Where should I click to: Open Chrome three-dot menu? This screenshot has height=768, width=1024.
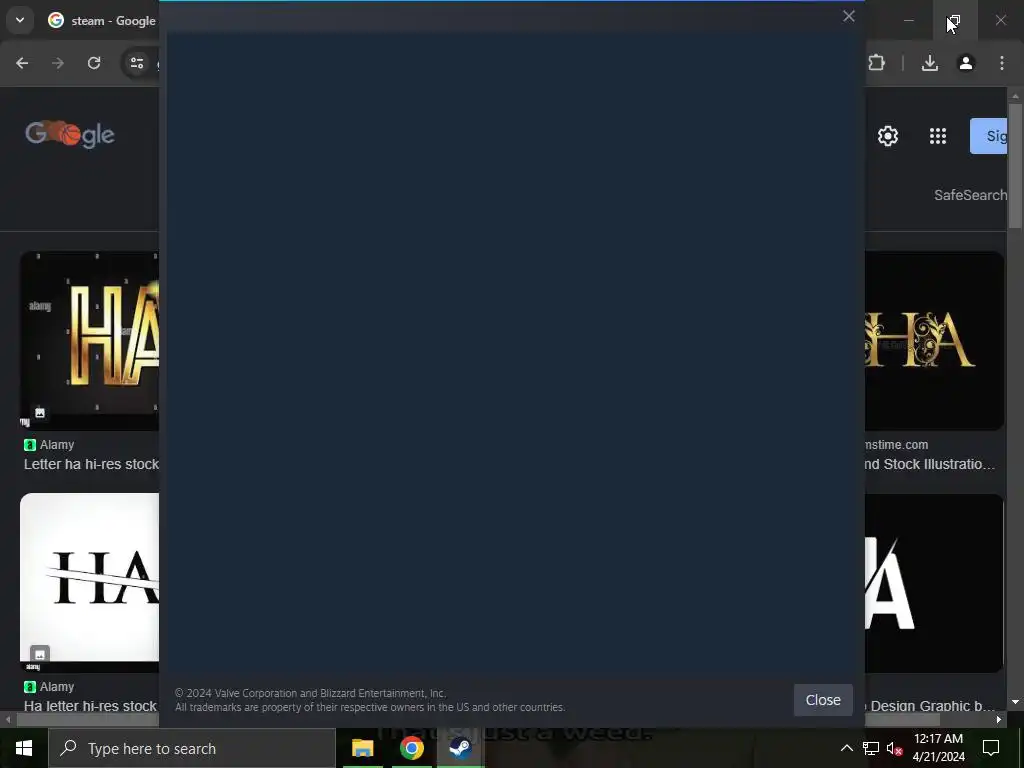1002,63
